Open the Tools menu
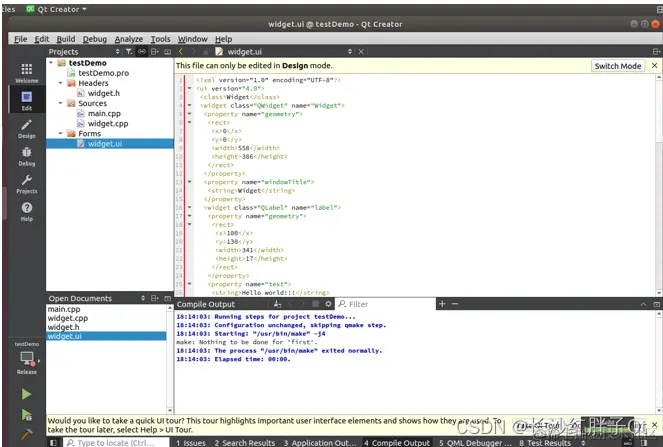 coord(160,39)
